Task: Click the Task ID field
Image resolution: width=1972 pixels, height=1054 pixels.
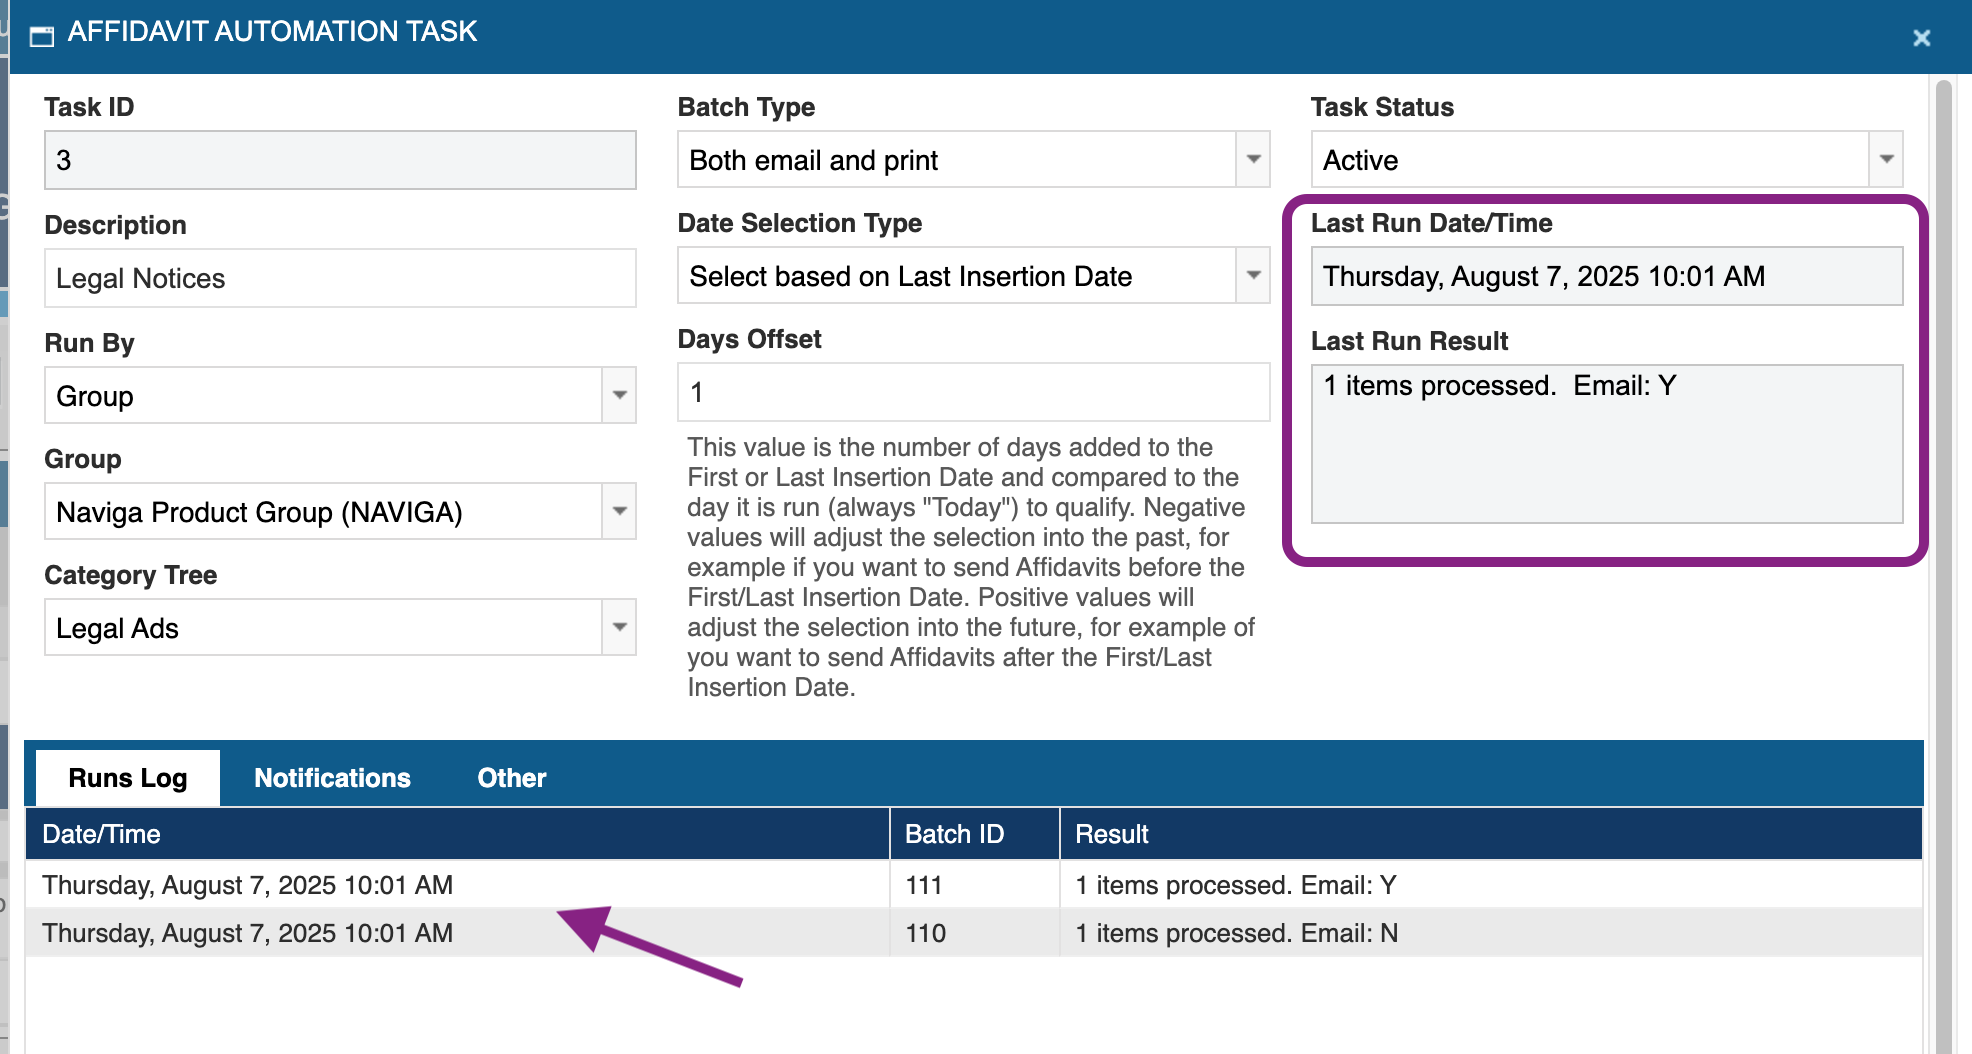Action: pyautogui.click(x=340, y=160)
